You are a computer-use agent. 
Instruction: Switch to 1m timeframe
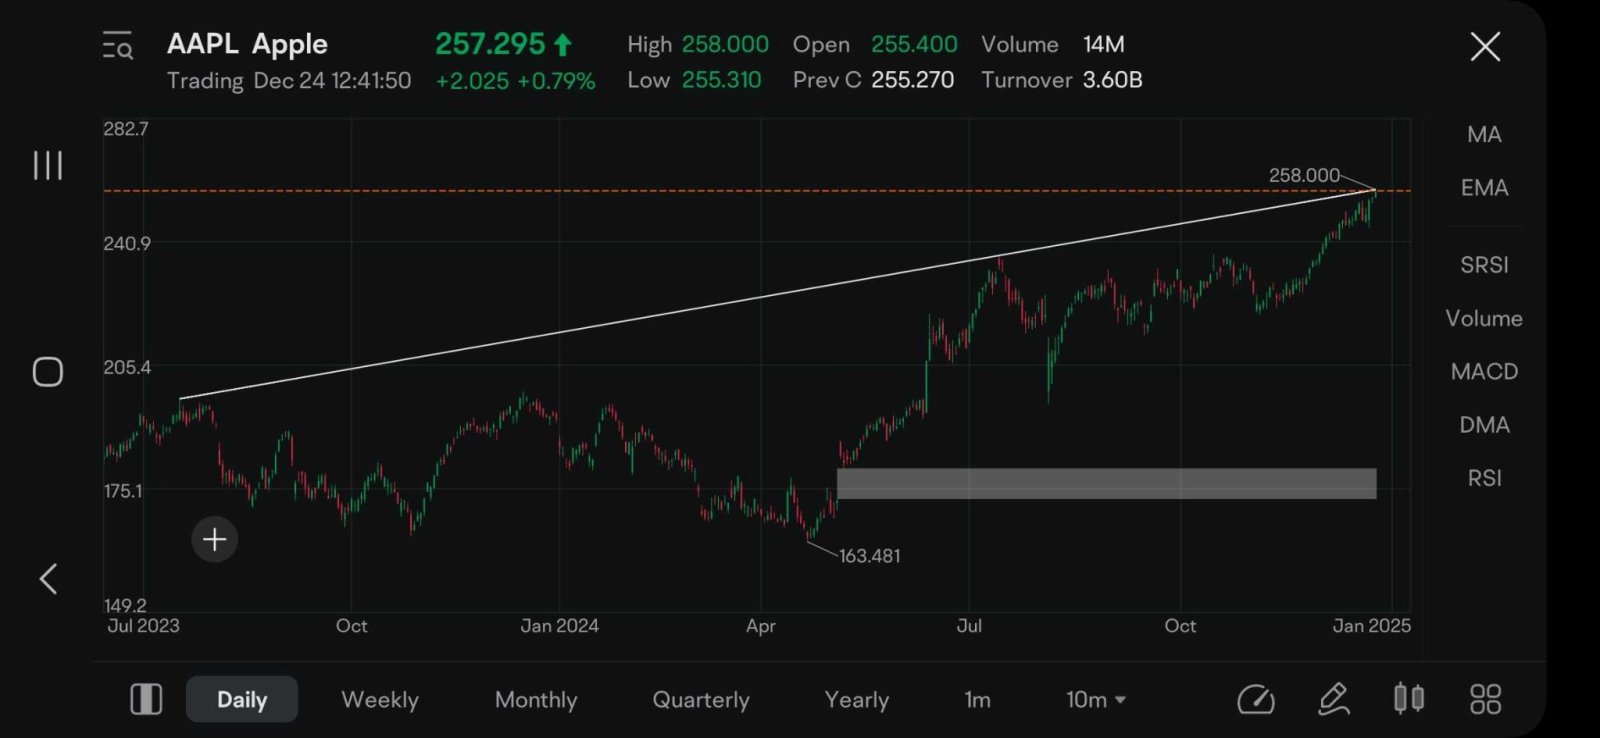(x=977, y=700)
